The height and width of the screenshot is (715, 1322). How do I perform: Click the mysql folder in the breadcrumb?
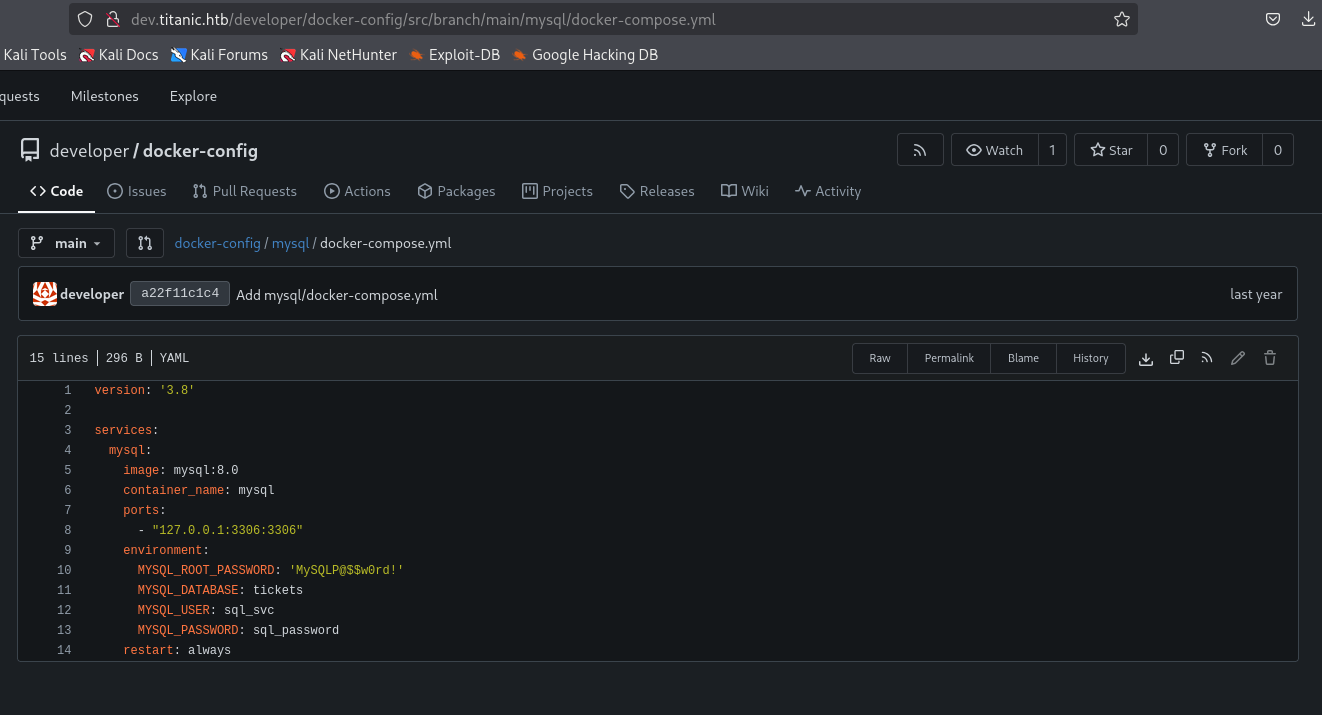click(x=291, y=243)
